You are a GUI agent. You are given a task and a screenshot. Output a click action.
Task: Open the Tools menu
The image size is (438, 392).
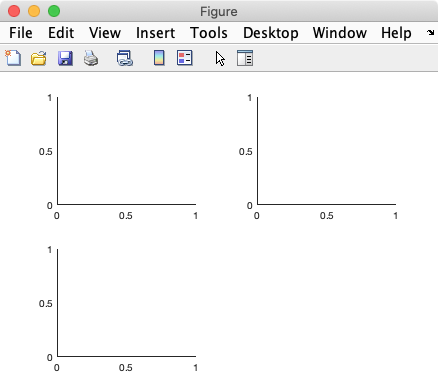click(x=209, y=33)
